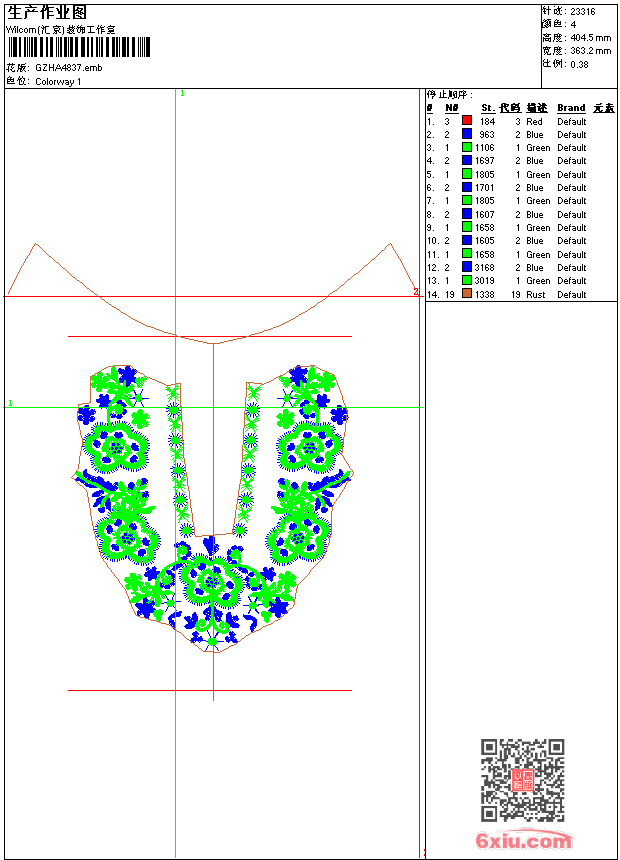Click the 'St.' column header

click(488, 108)
